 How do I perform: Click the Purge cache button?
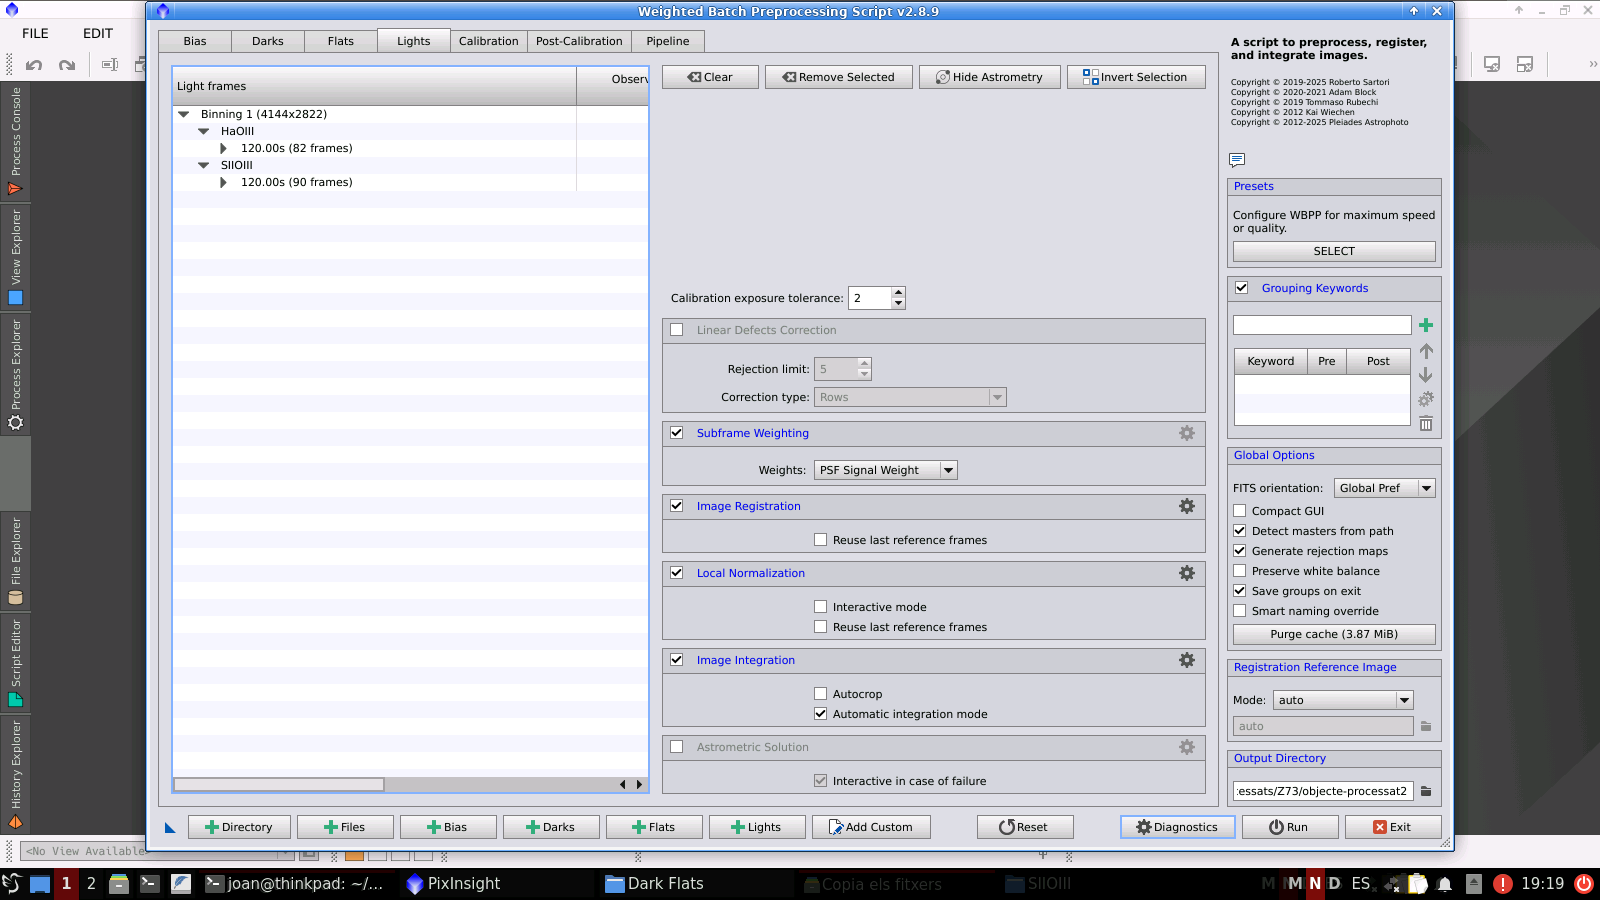pyautogui.click(x=1334, y=634)
